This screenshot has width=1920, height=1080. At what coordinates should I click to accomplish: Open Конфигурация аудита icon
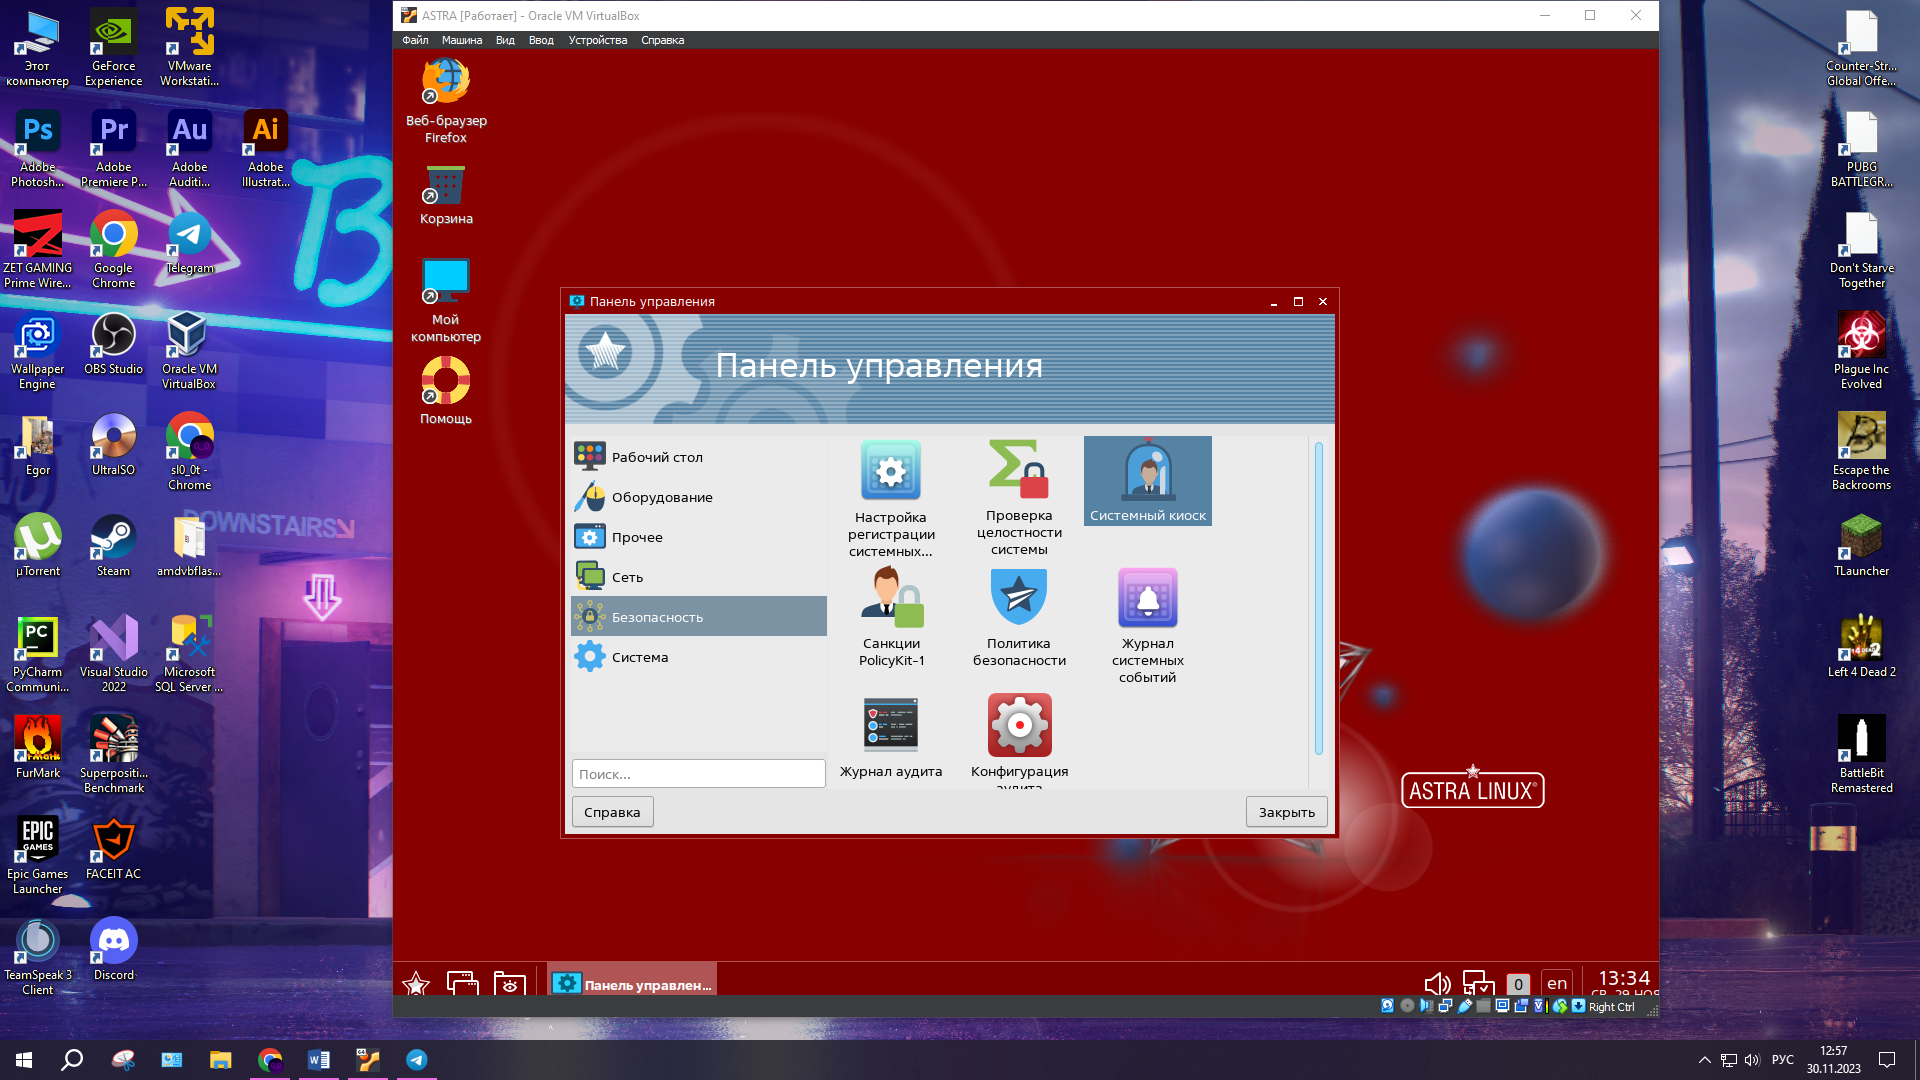1019,740
